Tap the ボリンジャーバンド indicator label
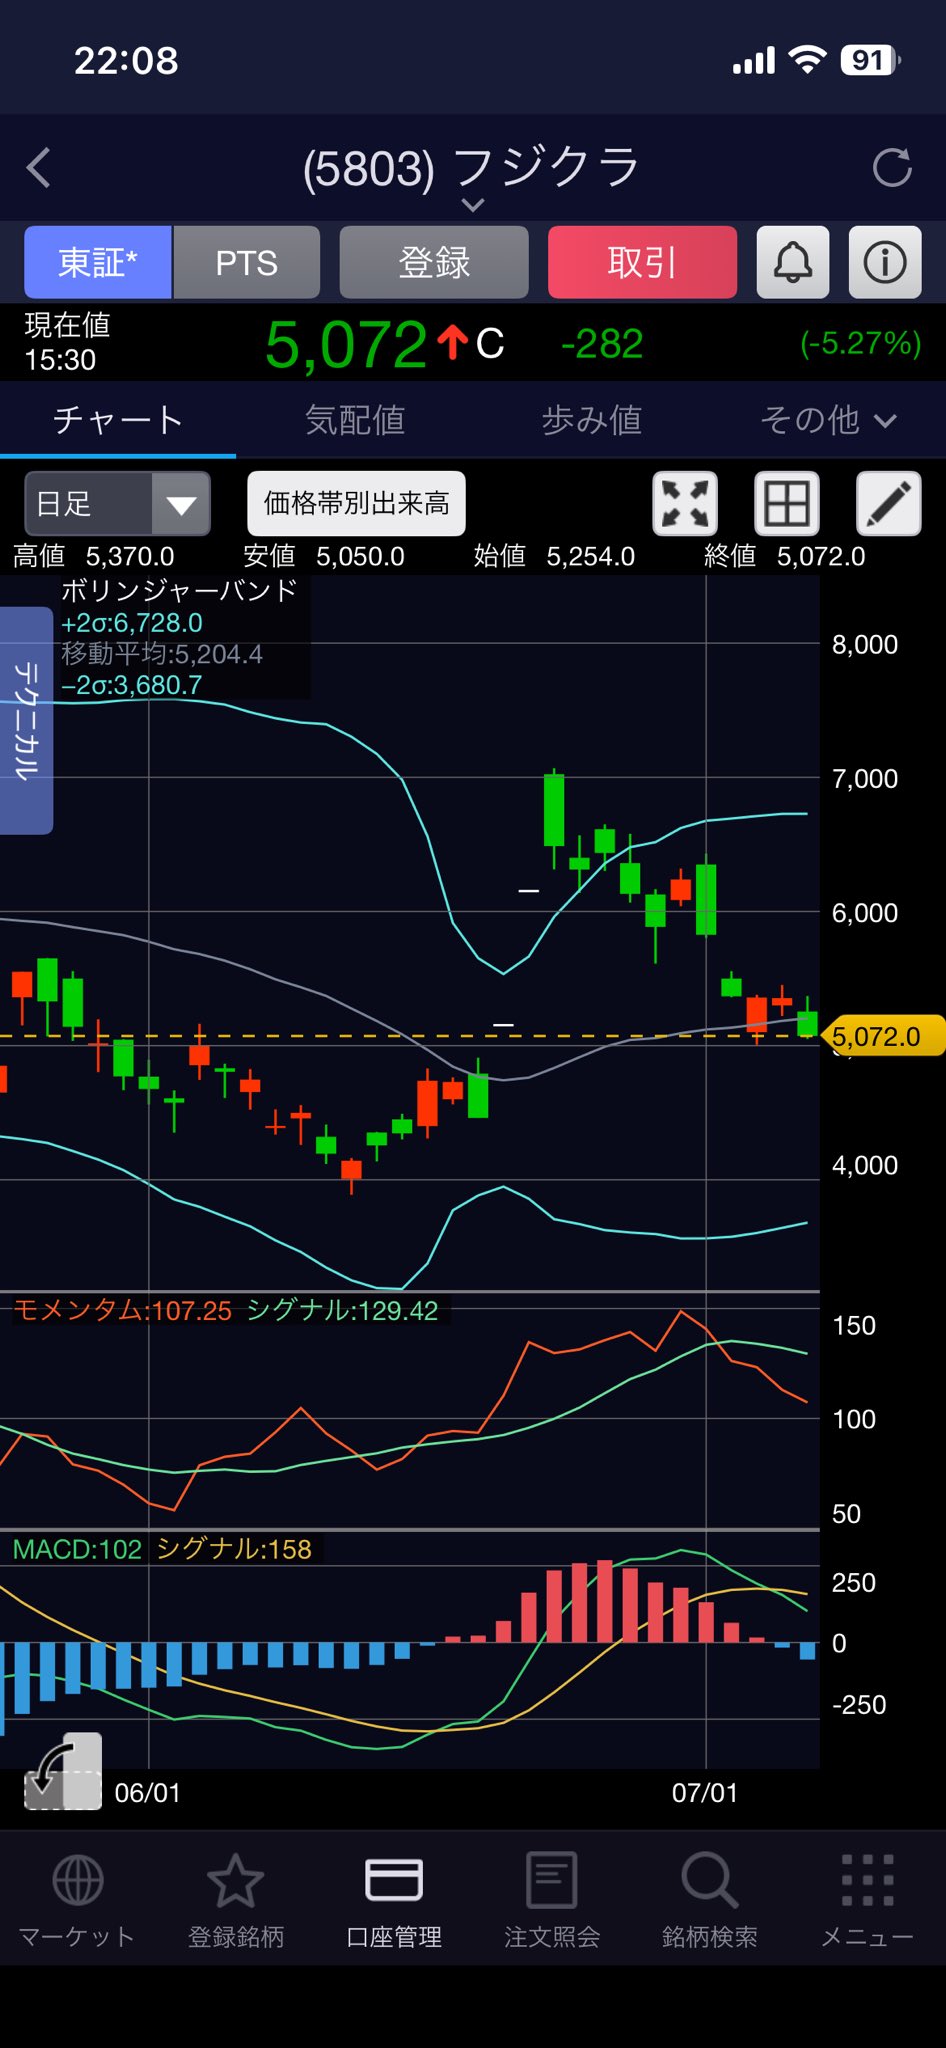The width and height of the screenshot is (946, 2048). 180,591
